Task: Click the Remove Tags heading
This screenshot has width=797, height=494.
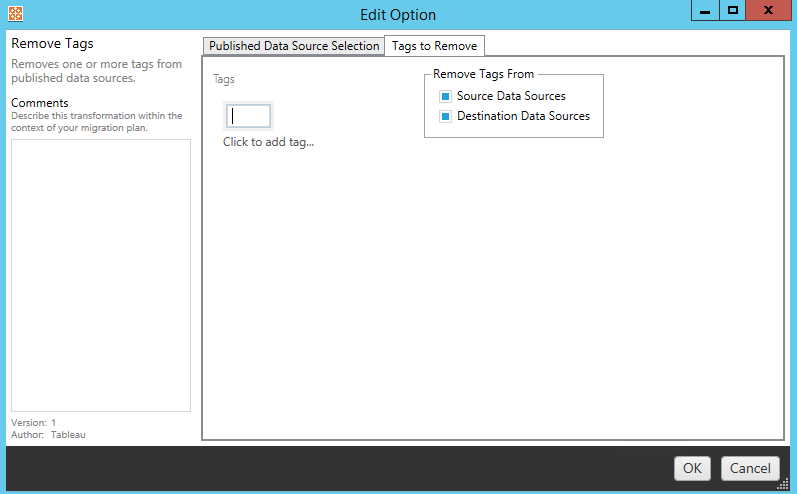Action: pos(52,44)
